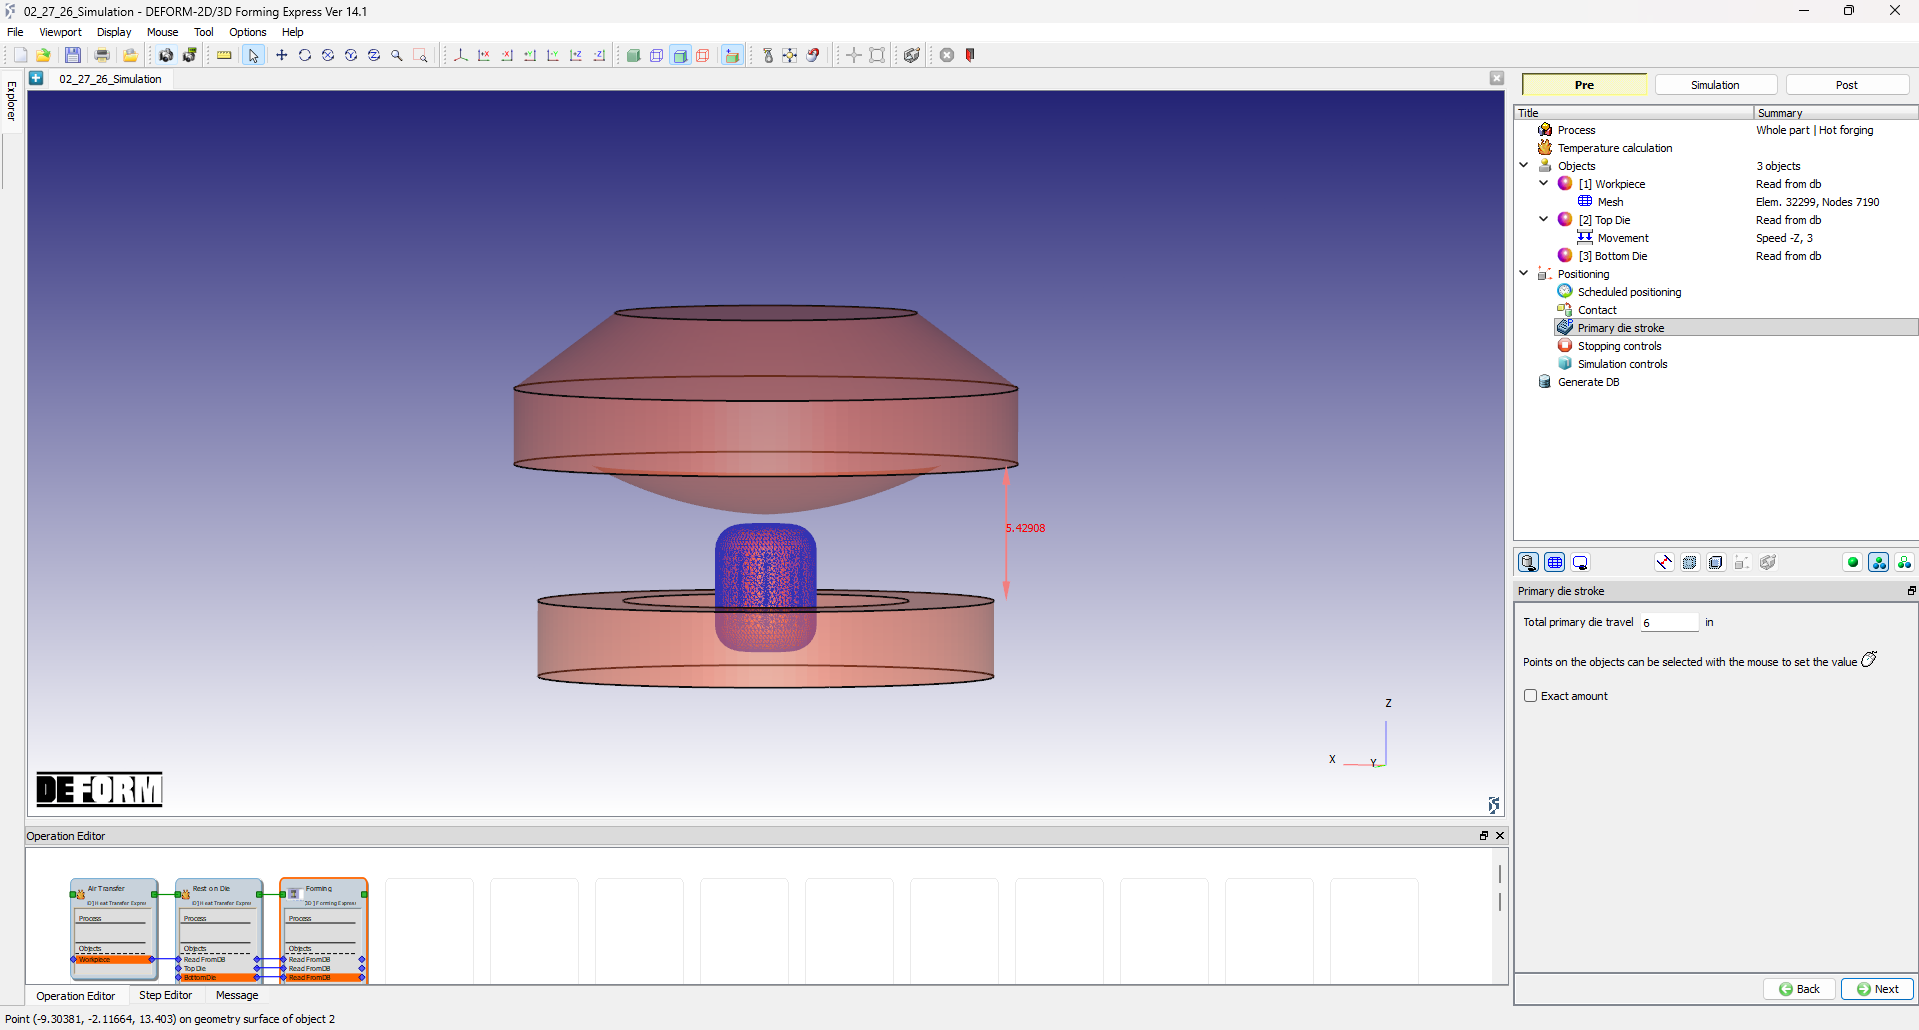Select the Rotate about Z tool
The image size is (1919, 1030).
pos(374,55)
